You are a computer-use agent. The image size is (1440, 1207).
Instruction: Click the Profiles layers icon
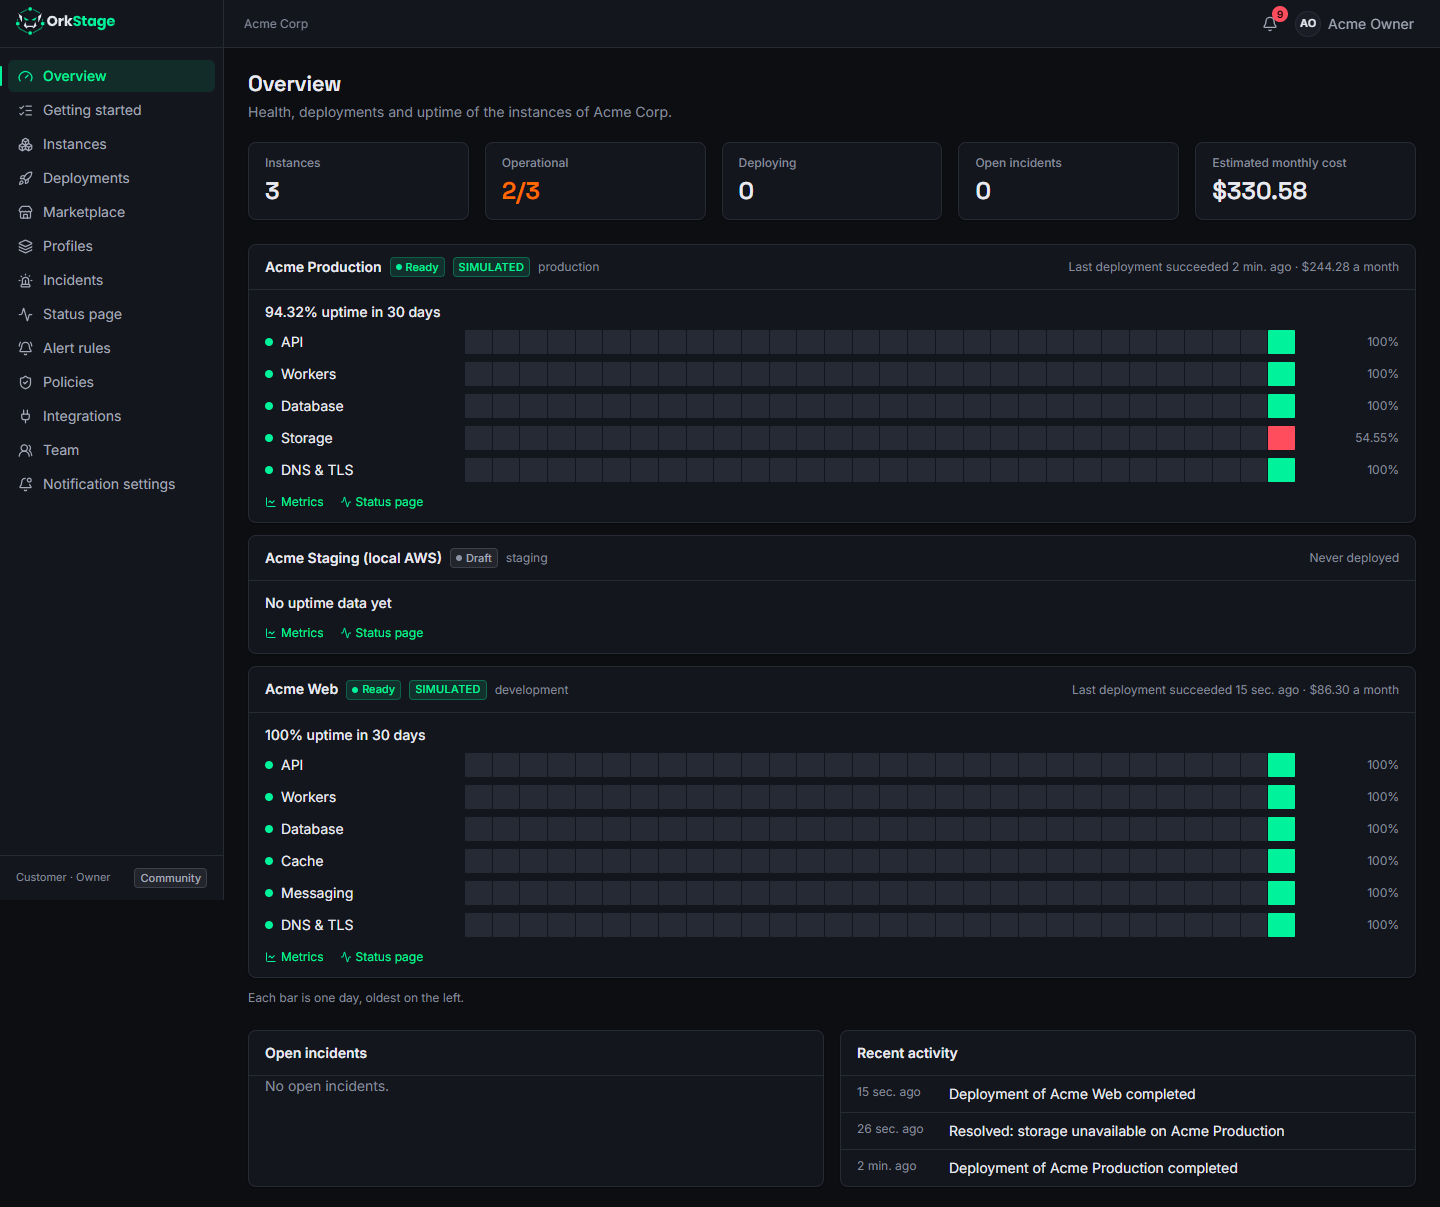click(26, 246)
